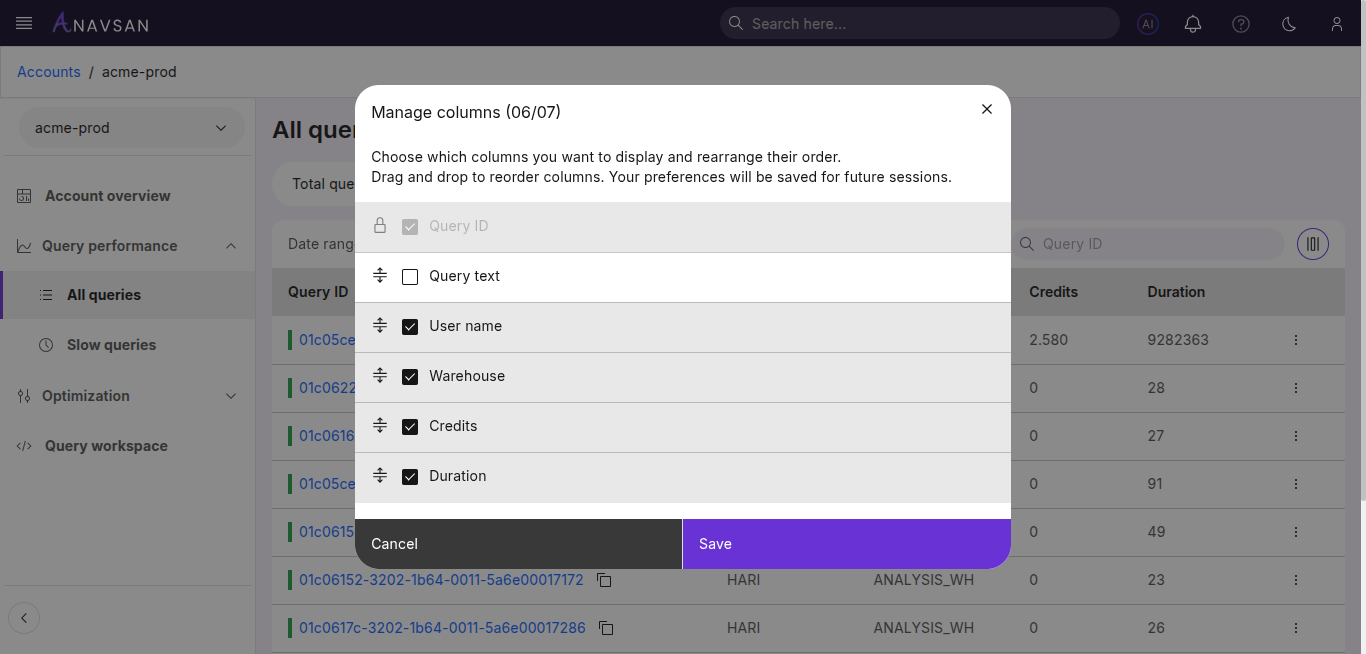This screenshot has width=1366, height=654.
Task: Click the AI assistant icon
Action: tap(1148, 24)
